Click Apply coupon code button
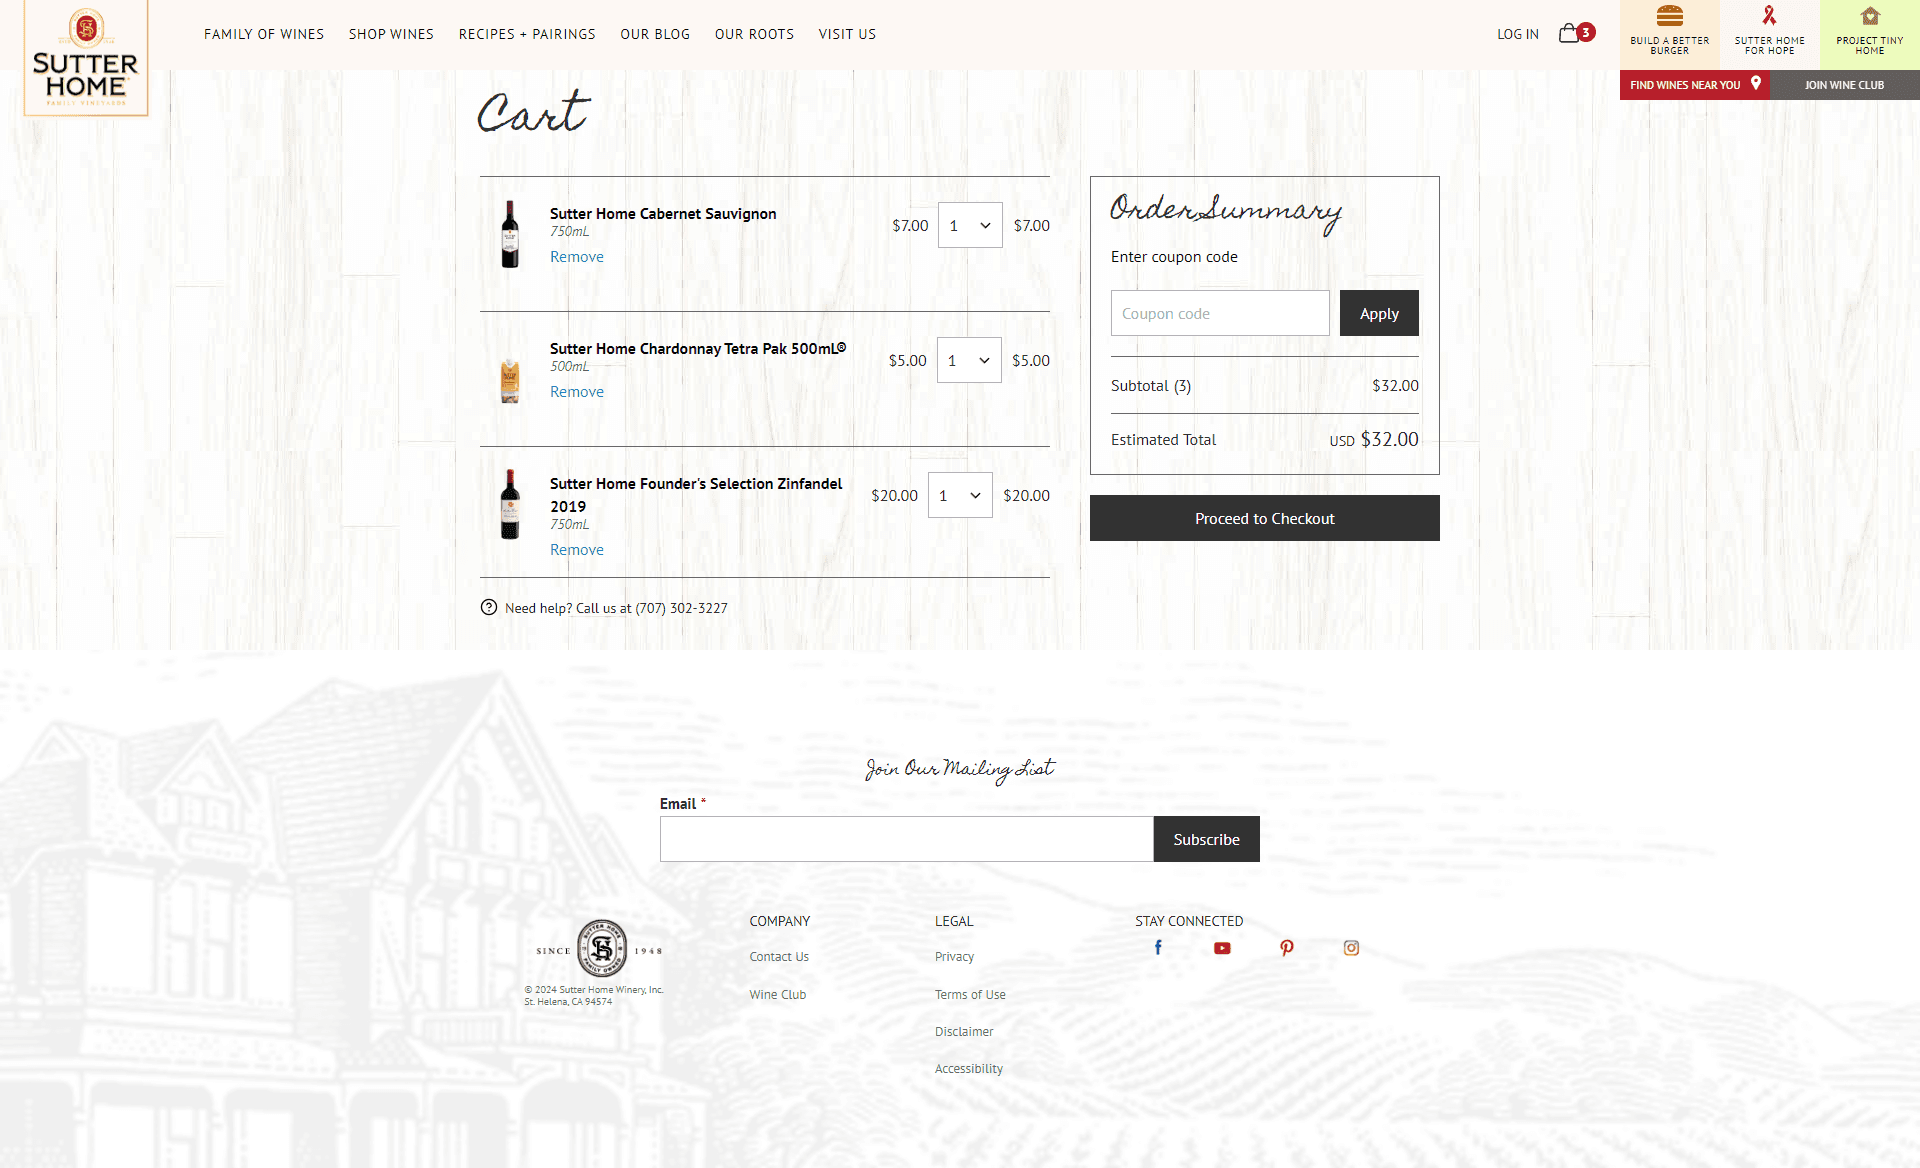Screen dimensions: 1920x1168 coord(1378,313)
